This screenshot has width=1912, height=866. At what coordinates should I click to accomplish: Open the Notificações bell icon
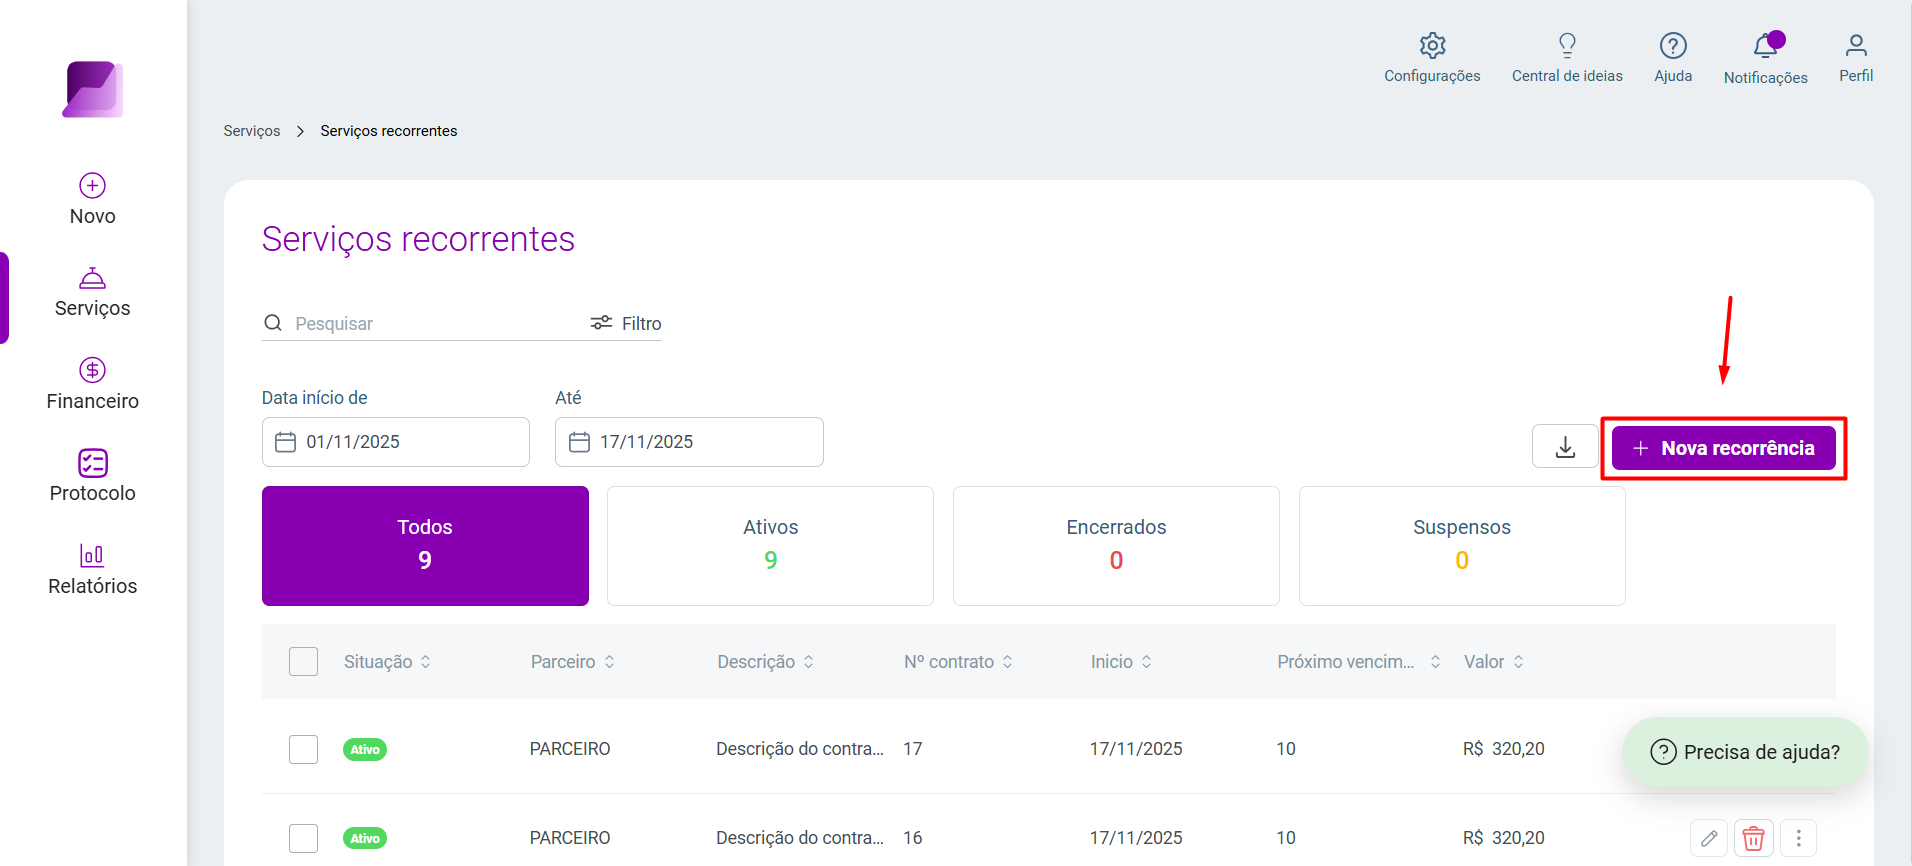click(1766, 46)
